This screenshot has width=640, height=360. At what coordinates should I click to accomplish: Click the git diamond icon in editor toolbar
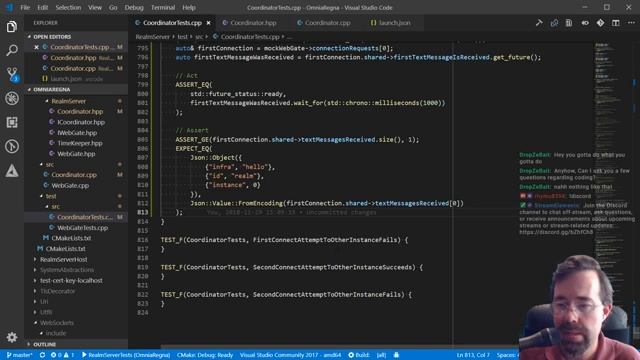pos(600,23)
